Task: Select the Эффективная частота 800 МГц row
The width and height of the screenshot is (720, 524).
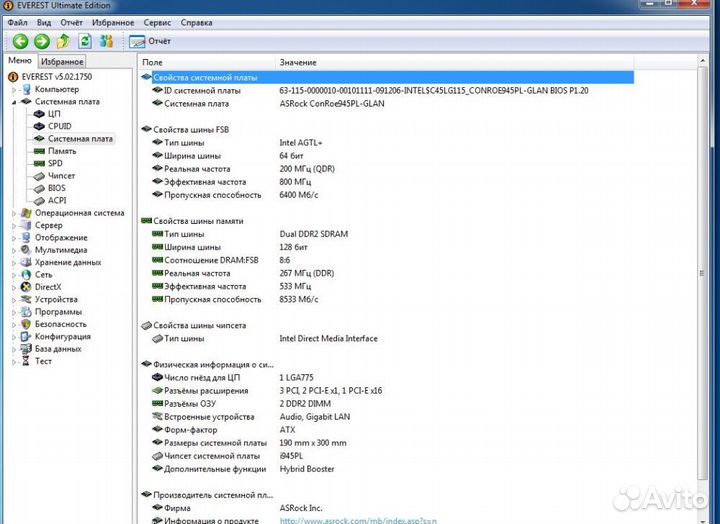Action: [x=386, y=182]
